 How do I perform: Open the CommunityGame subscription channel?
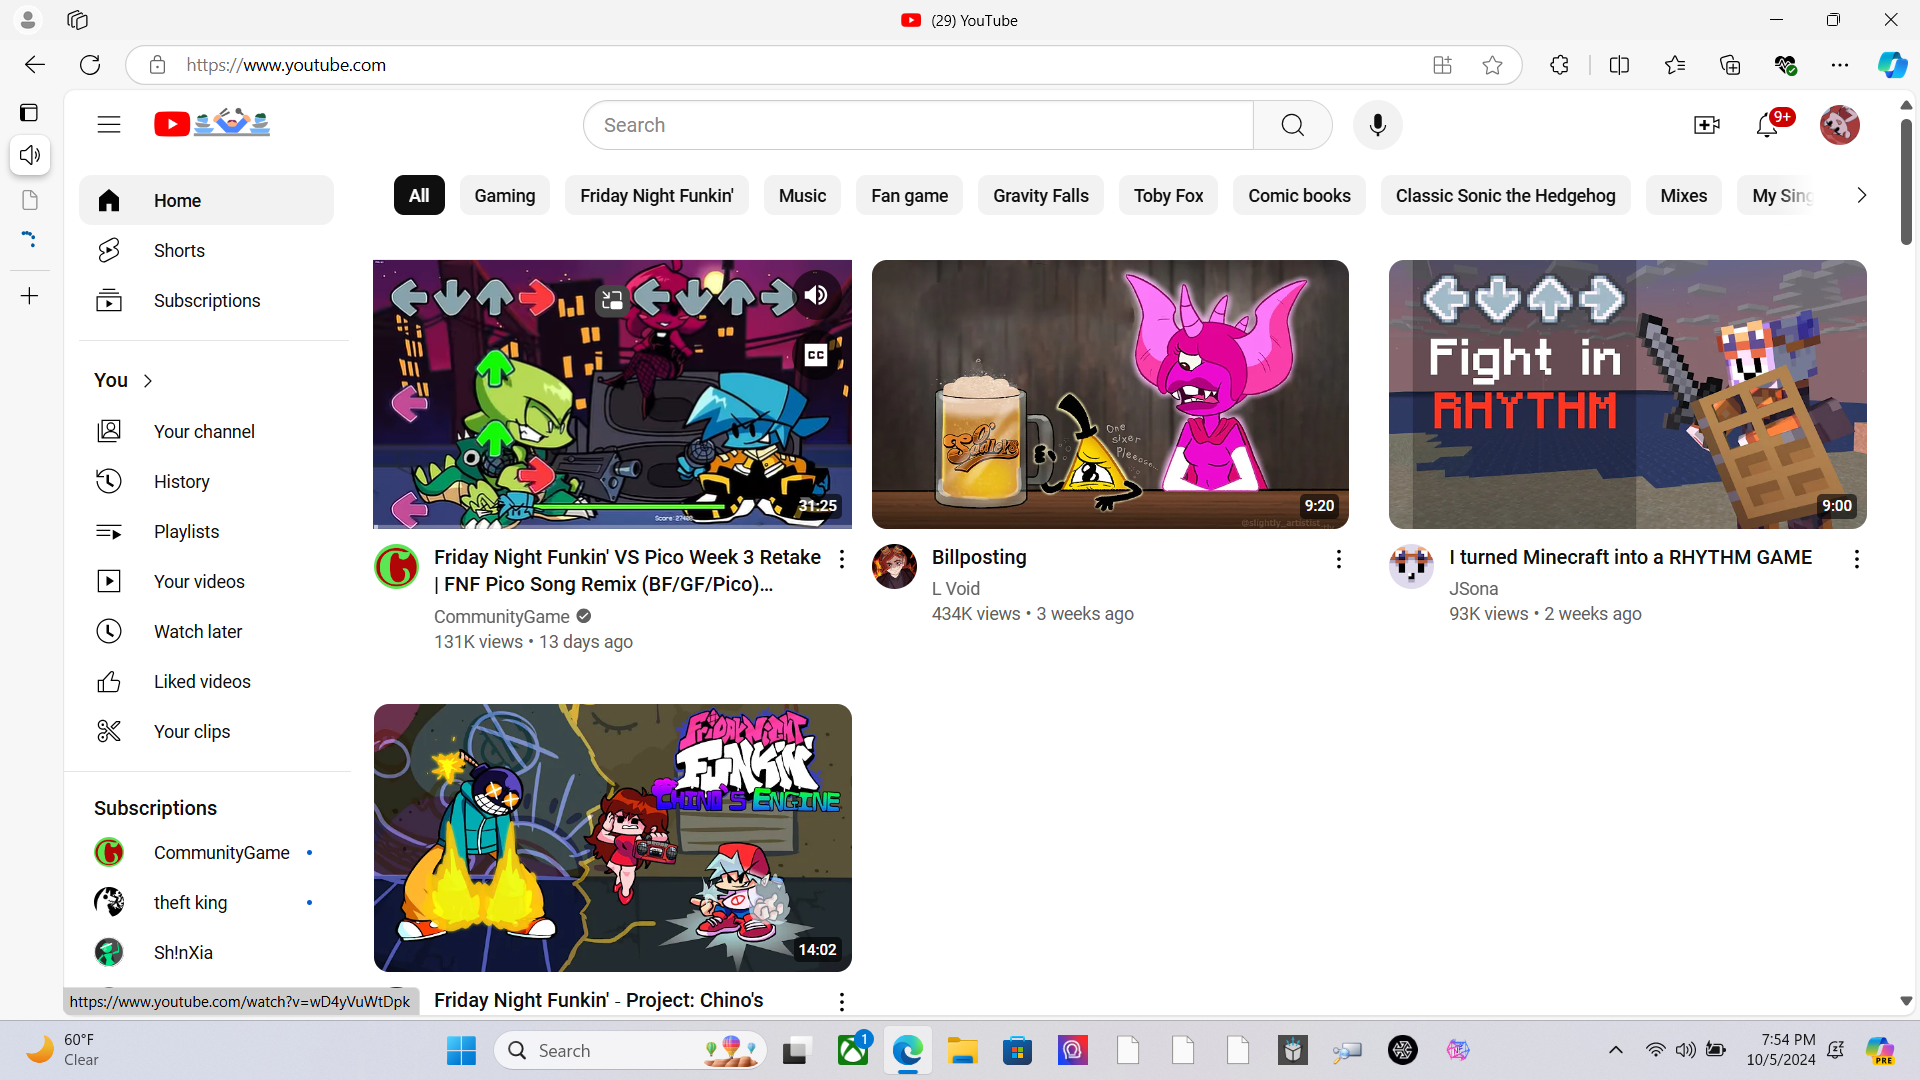click(221, 853)
